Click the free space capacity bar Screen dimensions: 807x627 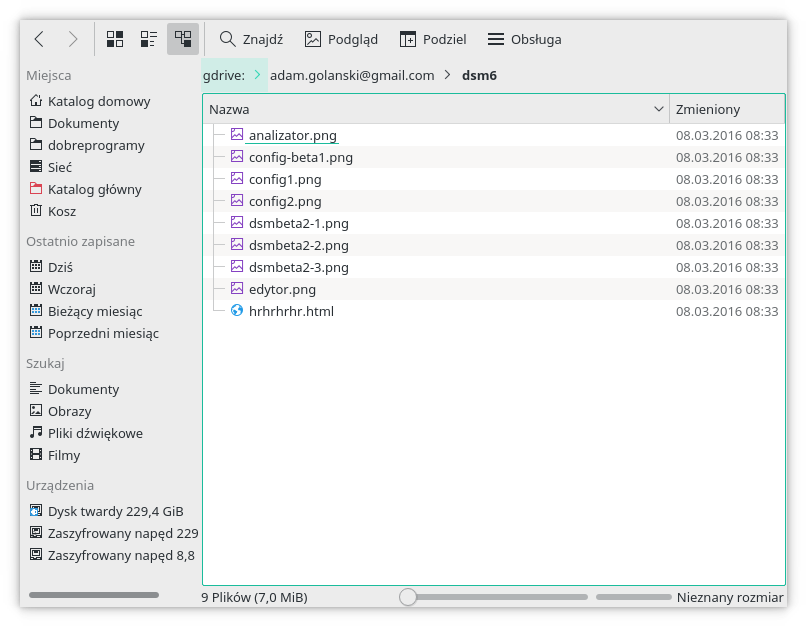[634, 597]
